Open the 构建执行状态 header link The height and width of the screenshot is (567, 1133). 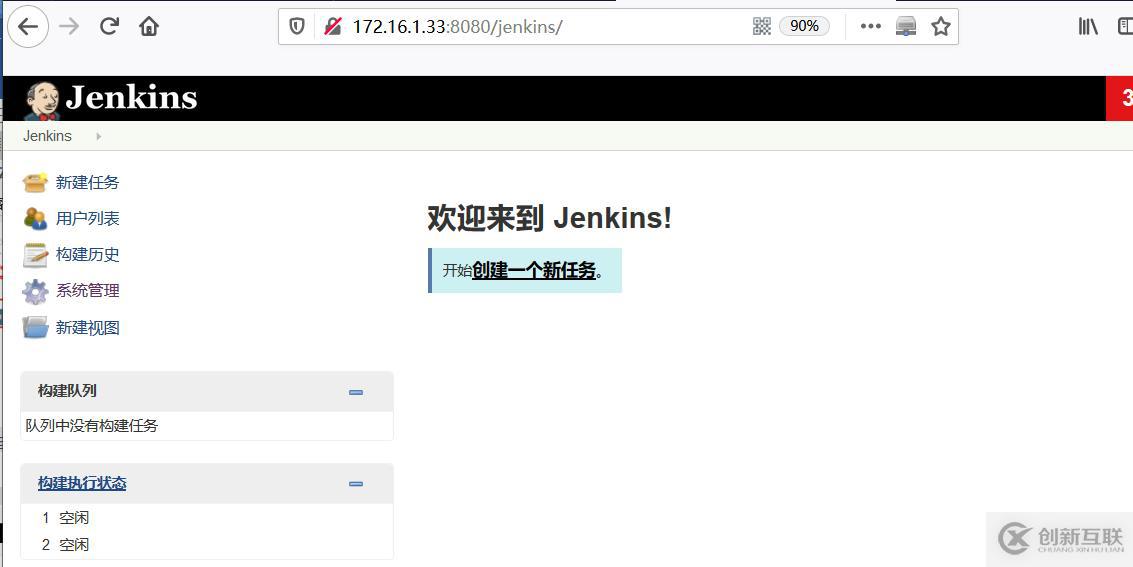(x=82, y=483)
